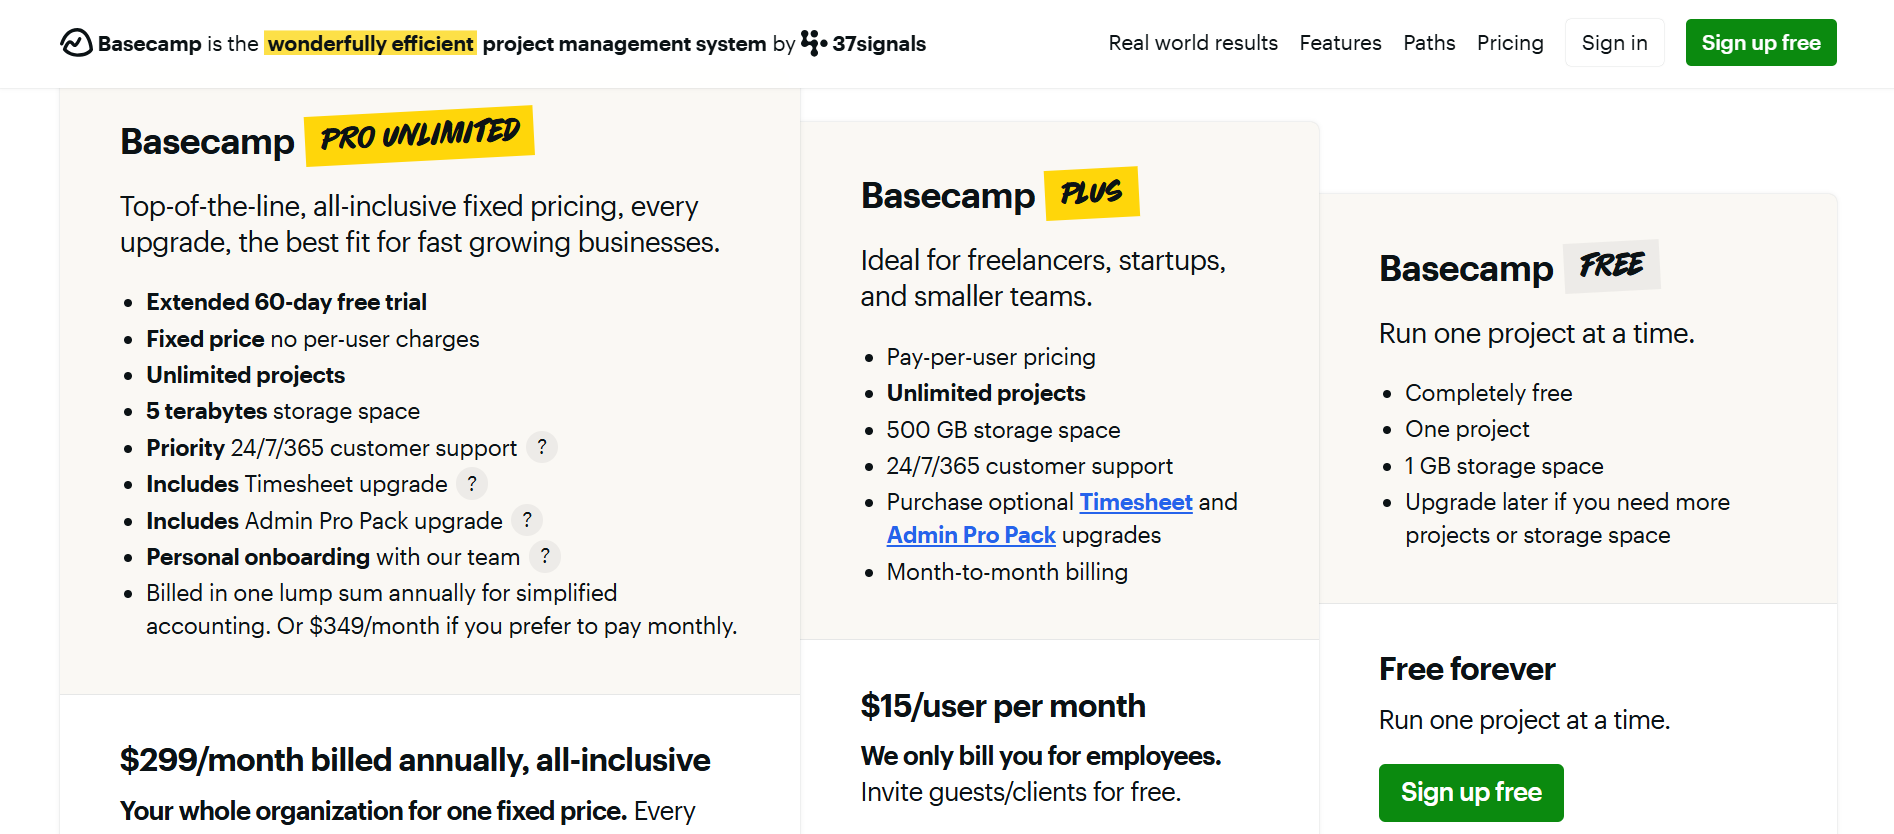Screen dimensions: 1894x834
Task: Select 'Pay-per-user pricing' item
Action: click(991, 357)
